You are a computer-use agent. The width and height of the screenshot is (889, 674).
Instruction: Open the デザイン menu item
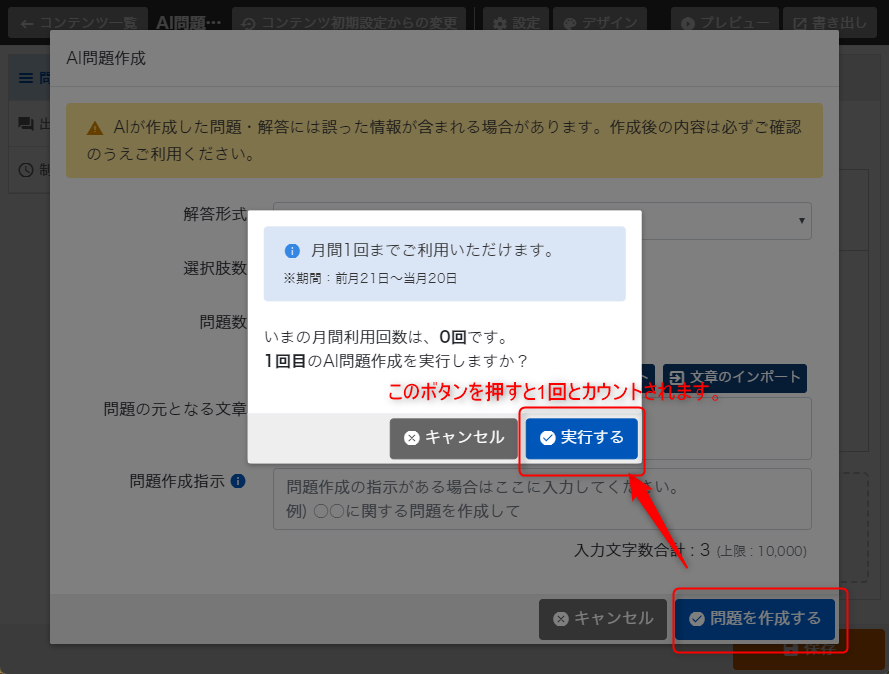(x=600, y=19)
